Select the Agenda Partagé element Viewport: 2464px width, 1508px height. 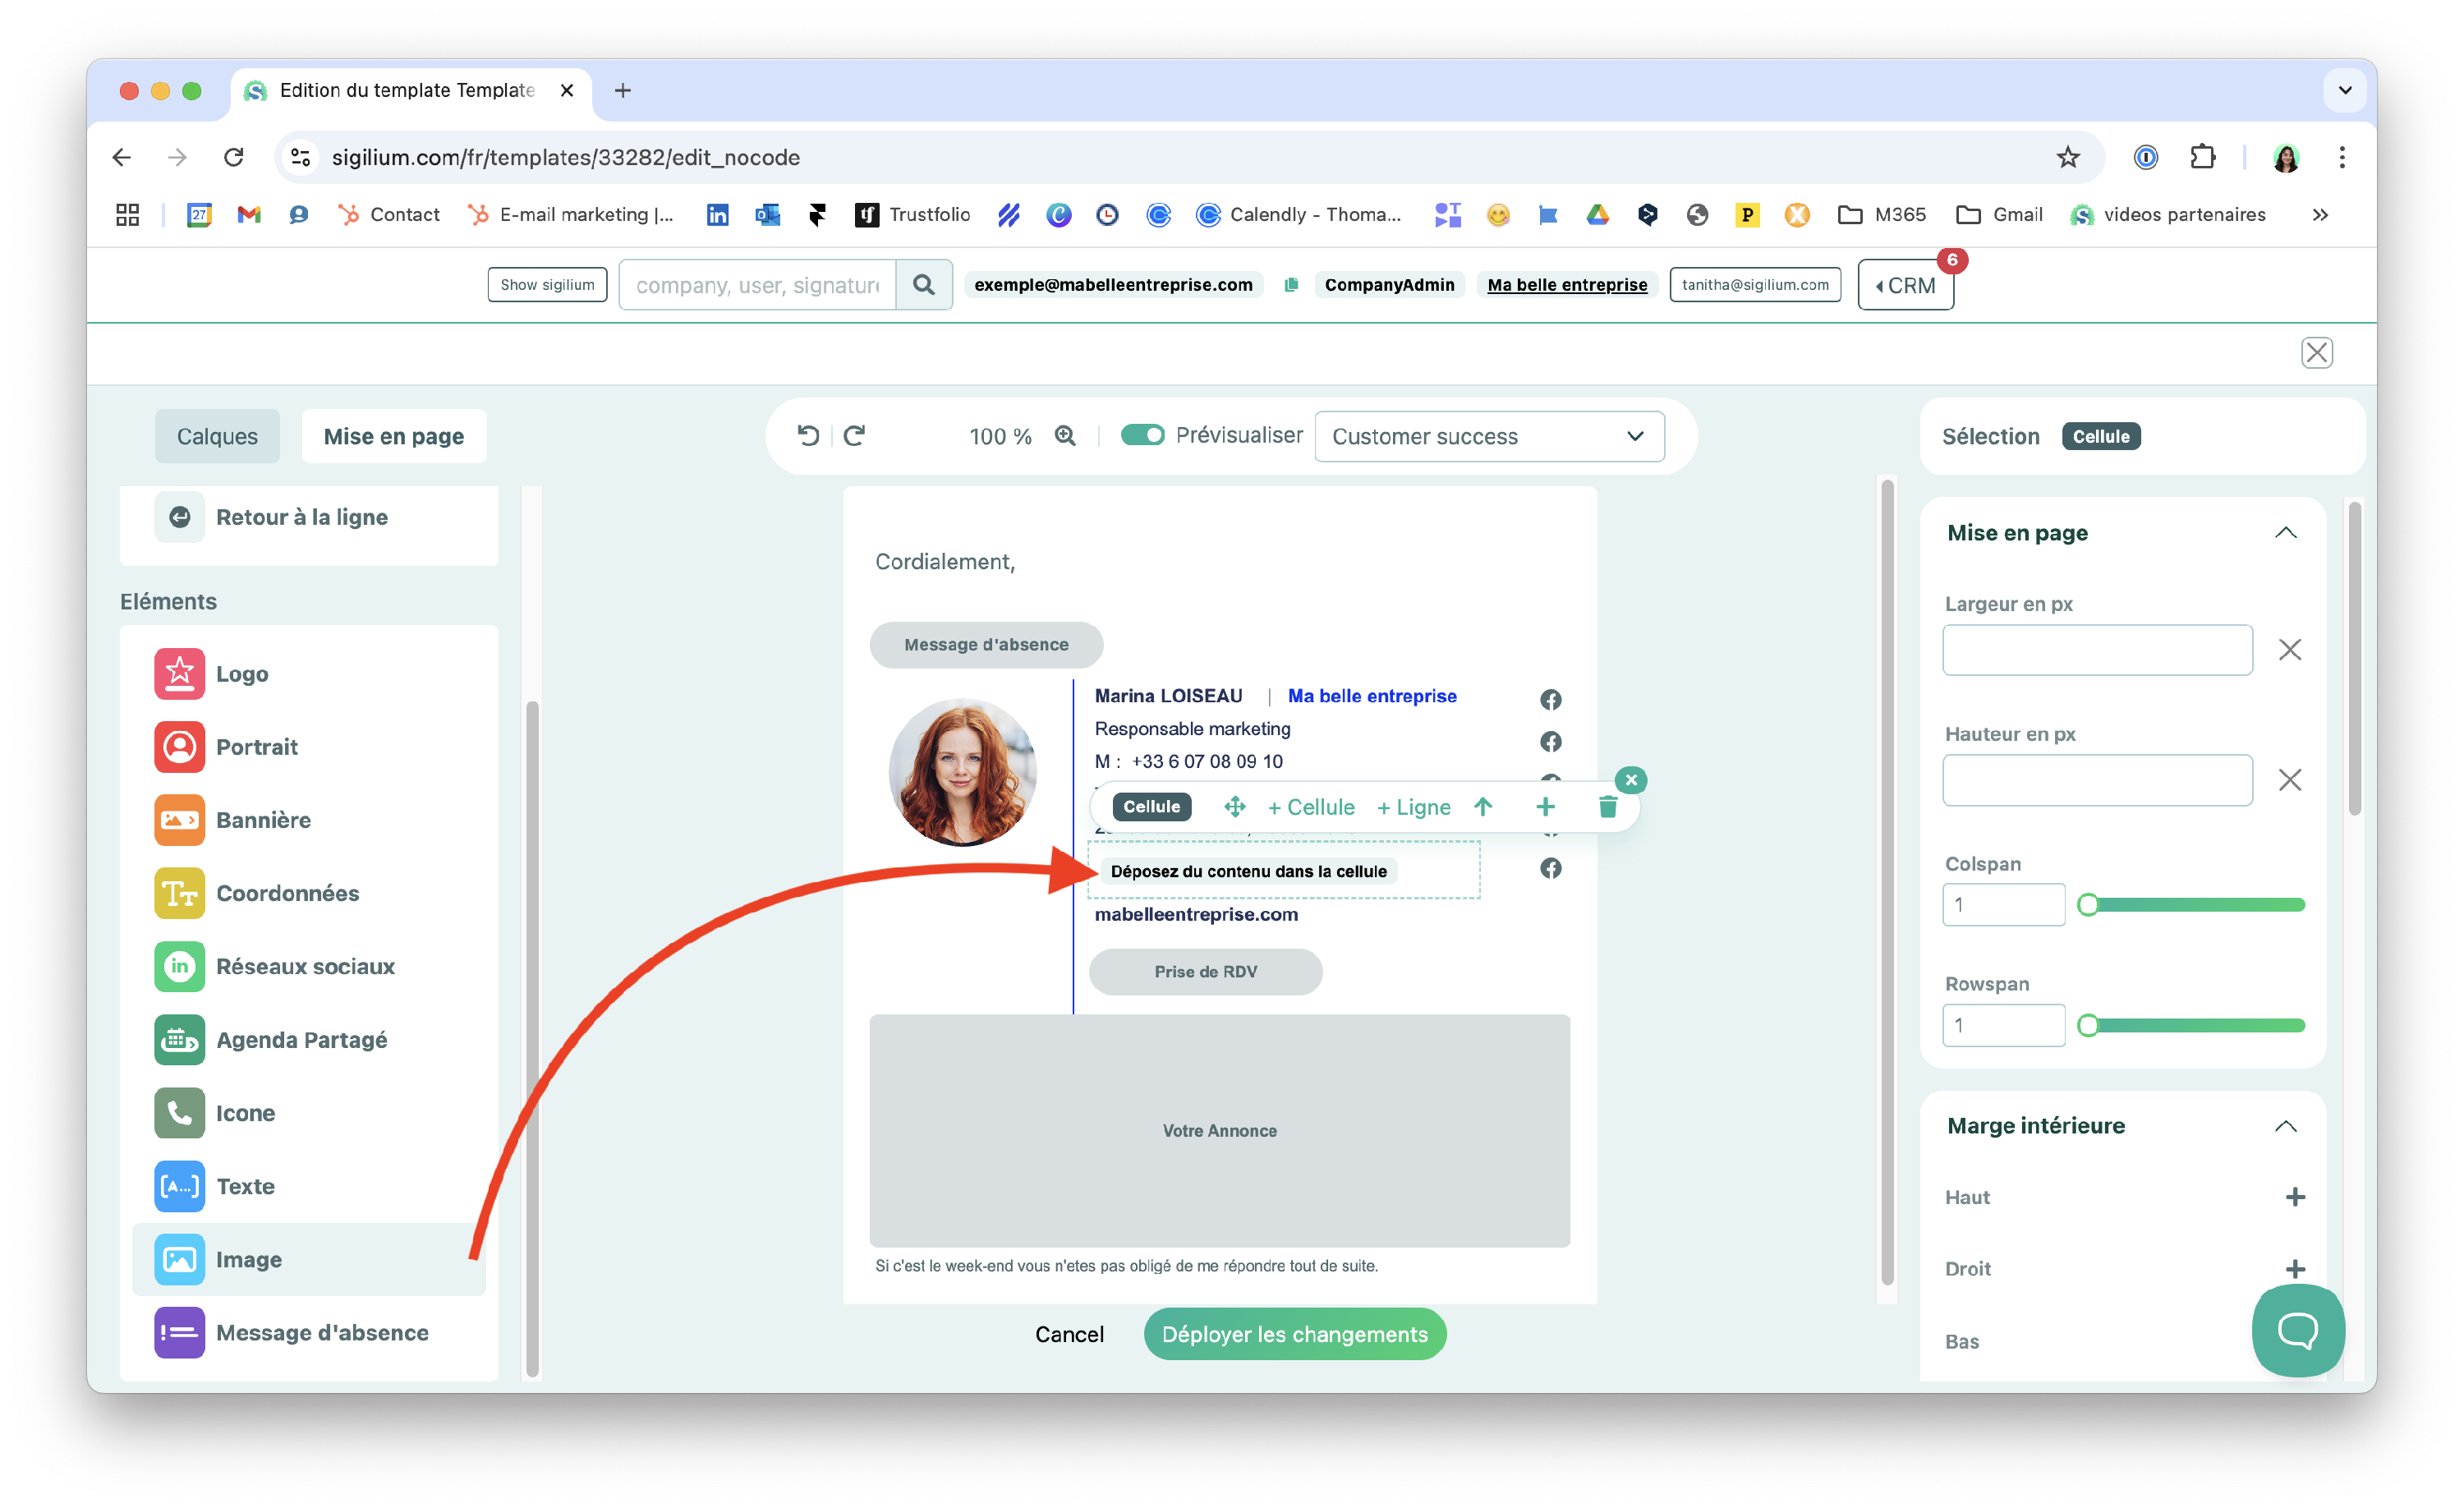coord(301,1040)
